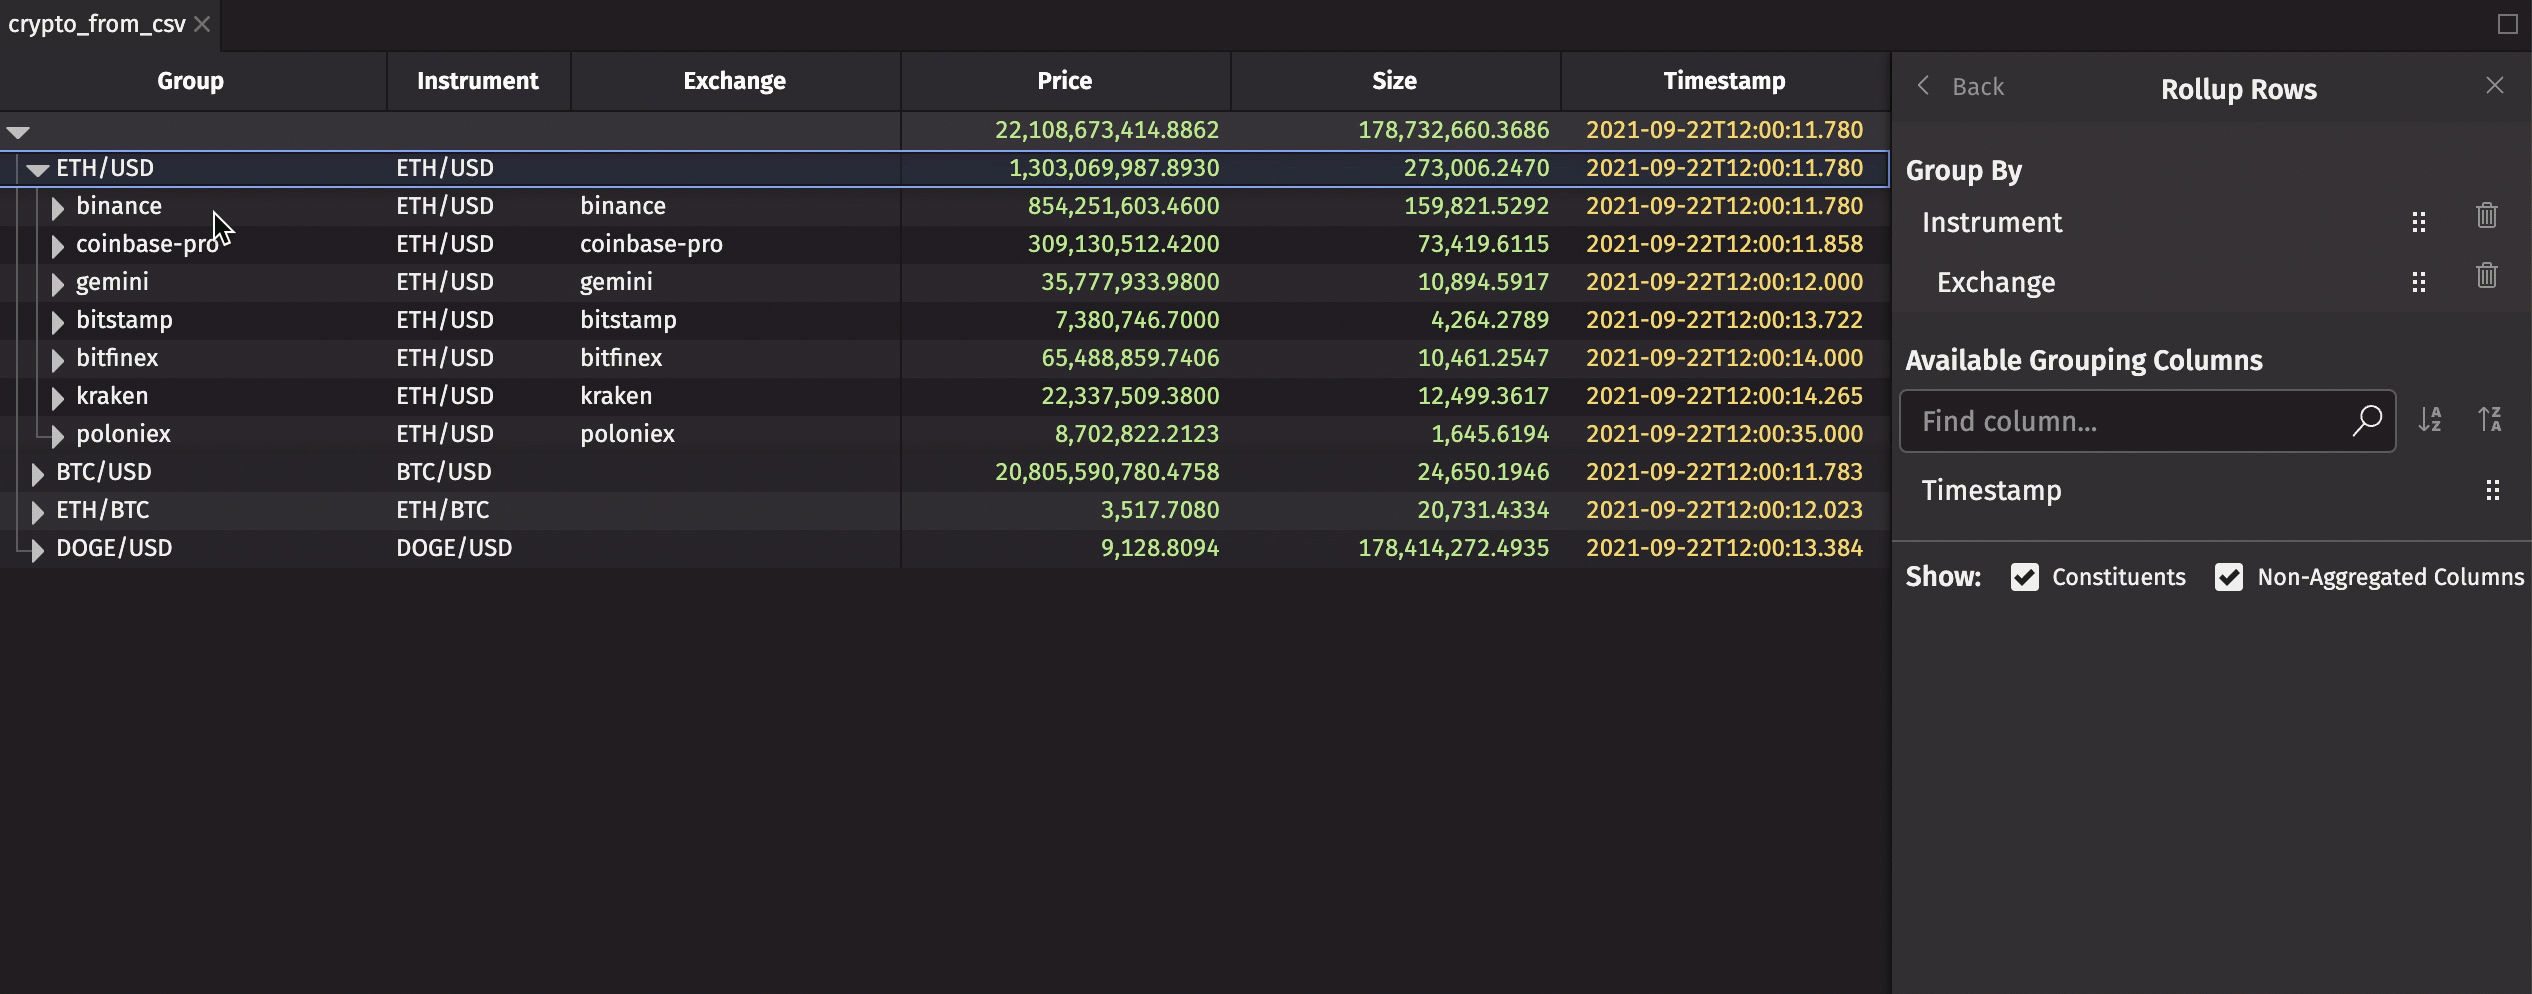Viewport: 2532px width, 994px height.
Task: Close the Rollup Rows panel
Action: click(x=2495, y=85)
